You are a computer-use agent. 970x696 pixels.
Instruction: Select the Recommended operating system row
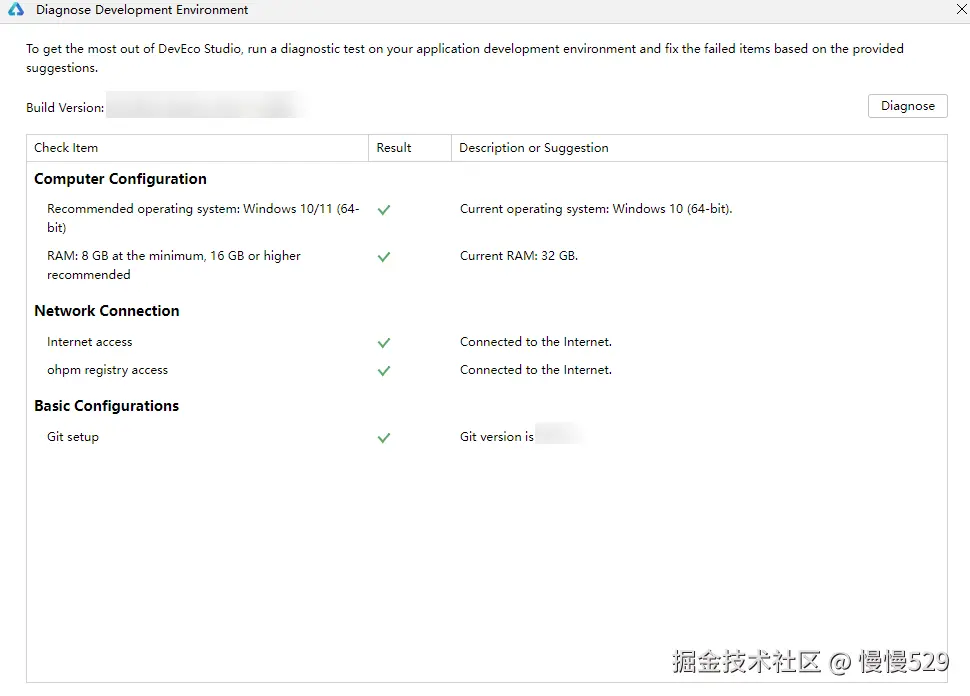click(x=487, y=218)
